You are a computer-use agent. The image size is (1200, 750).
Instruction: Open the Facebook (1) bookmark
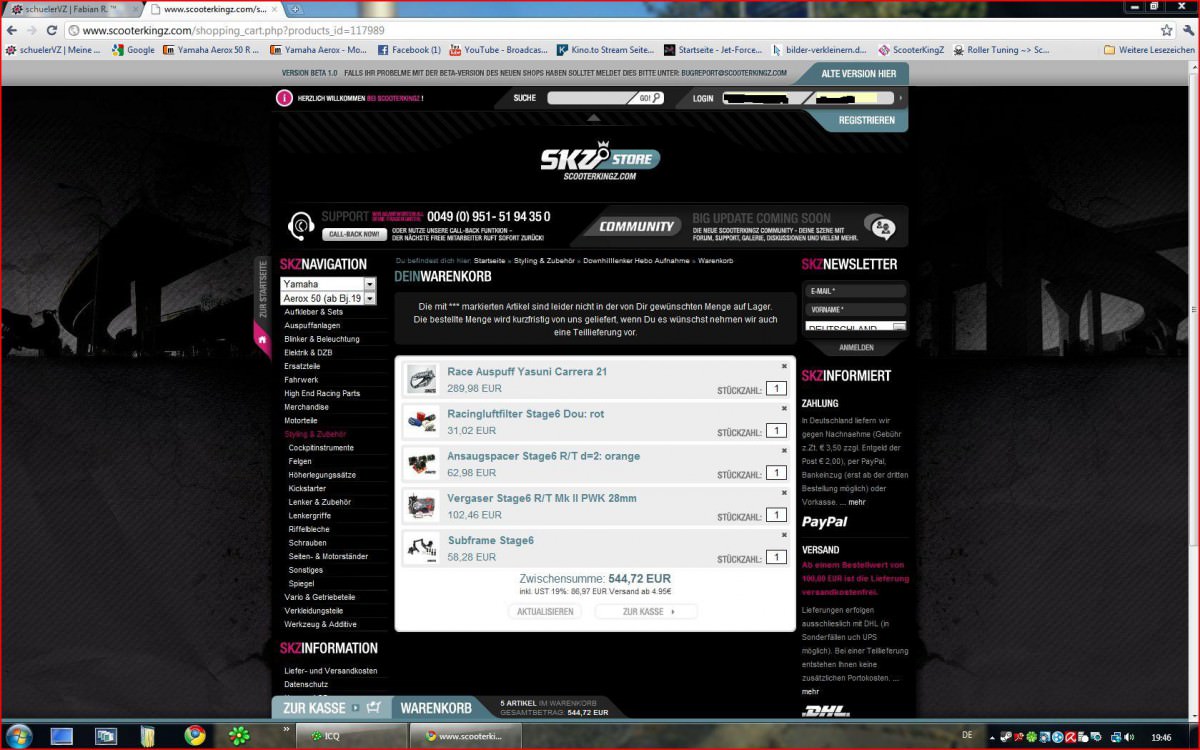408,49
